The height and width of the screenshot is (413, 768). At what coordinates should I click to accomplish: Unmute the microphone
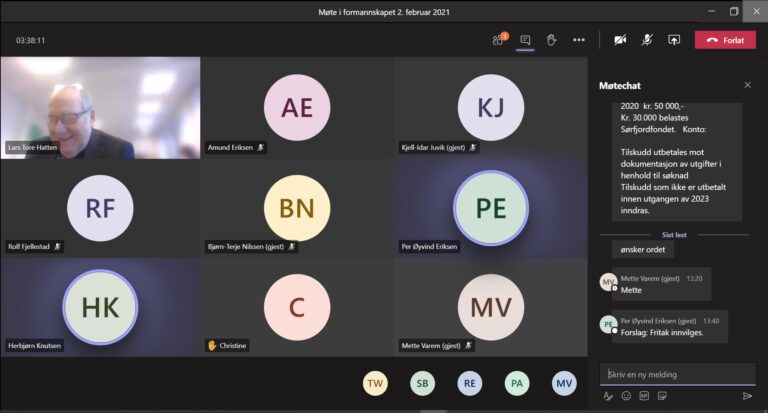647,40
